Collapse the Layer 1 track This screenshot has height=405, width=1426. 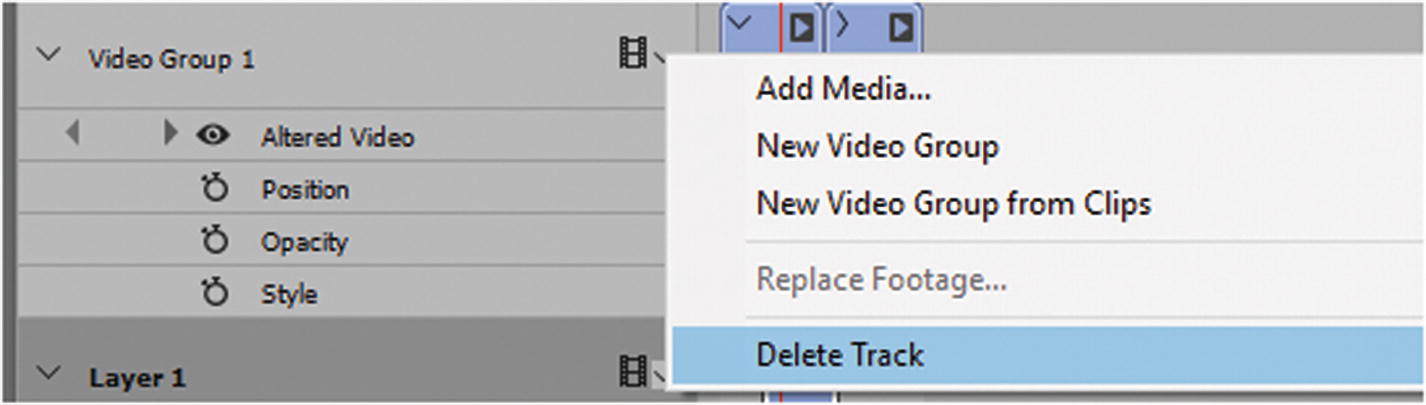point(48,375)
